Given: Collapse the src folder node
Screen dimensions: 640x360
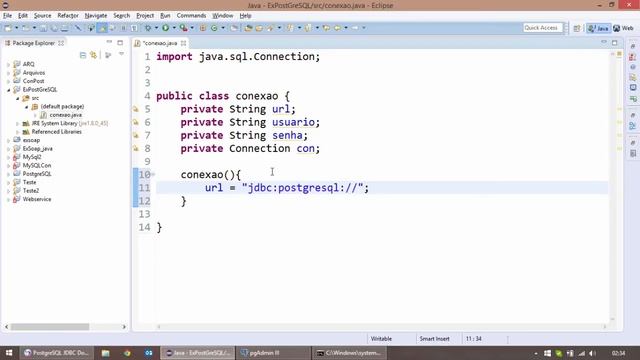Looking at the screenshot, I should [x=18, y=98].
